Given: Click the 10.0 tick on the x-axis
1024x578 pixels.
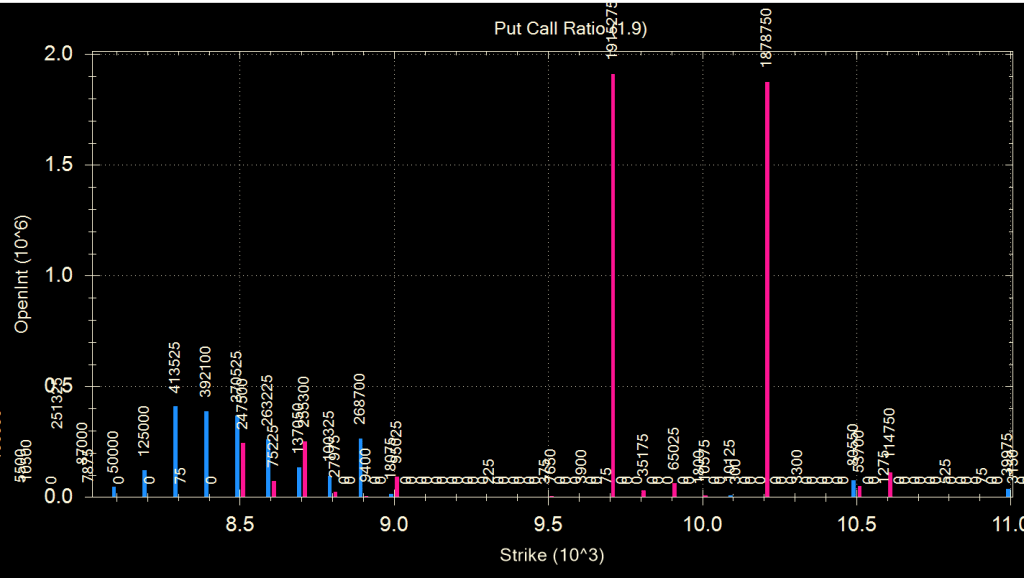Looking at the screenshot, I should 703,523.
